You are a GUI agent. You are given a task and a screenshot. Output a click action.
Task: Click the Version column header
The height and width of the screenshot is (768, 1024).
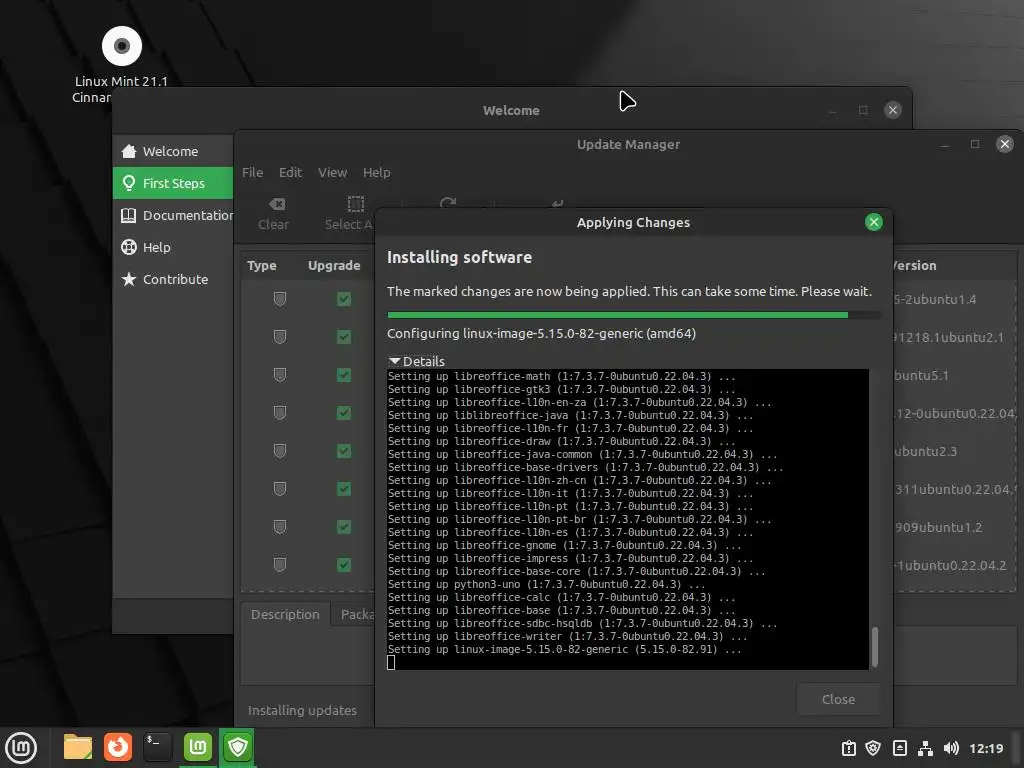914,266
